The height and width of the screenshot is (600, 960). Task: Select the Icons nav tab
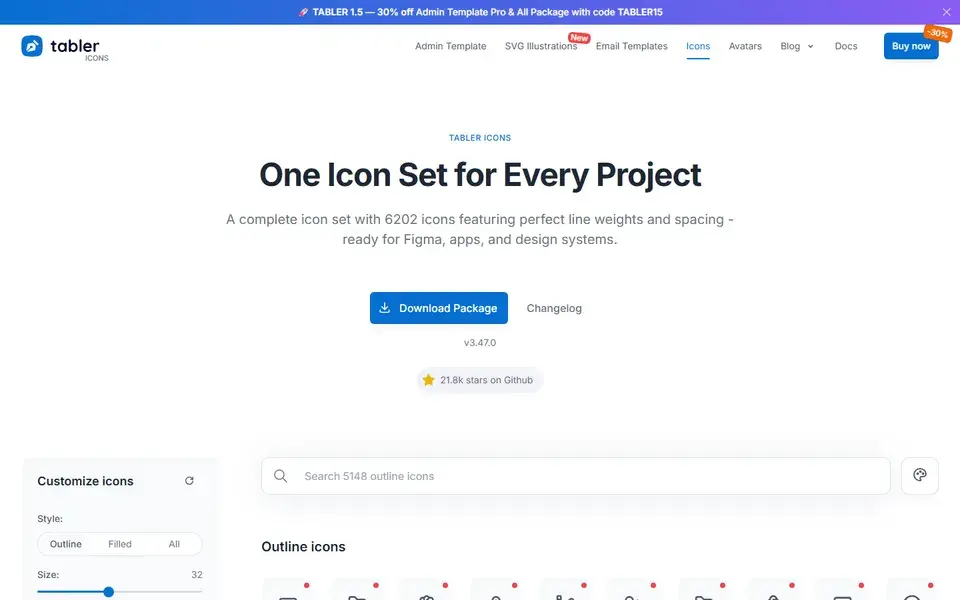point(698,46)
